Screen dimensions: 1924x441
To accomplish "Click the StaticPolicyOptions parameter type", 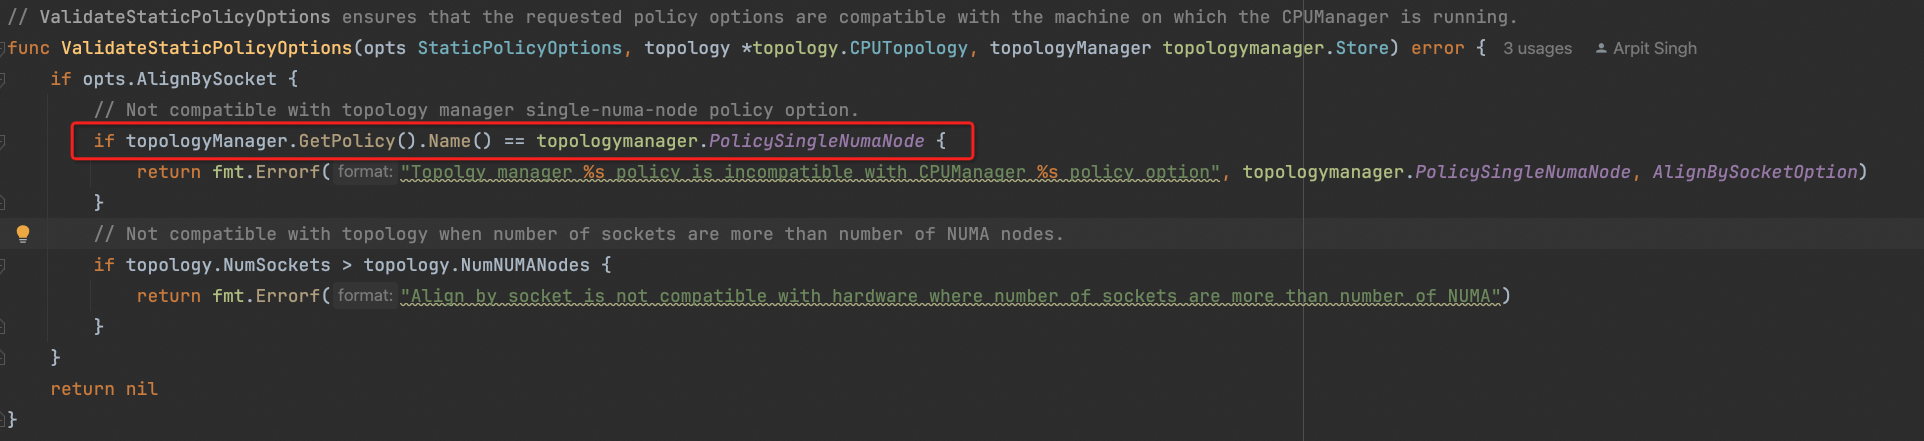I will pos(519,48).
